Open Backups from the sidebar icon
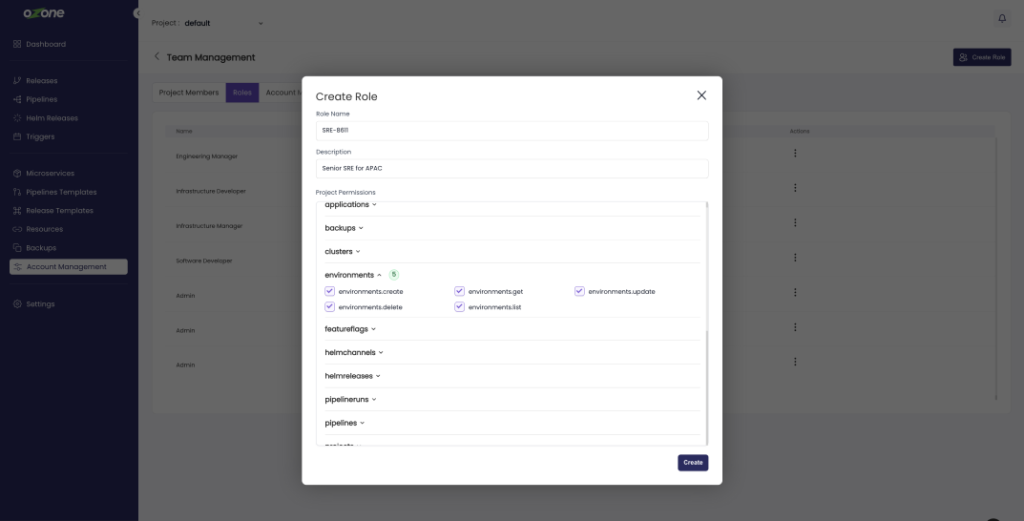The height and width of the screenshot is (521, 1024). pyautogui.click(x=17, y=248)
